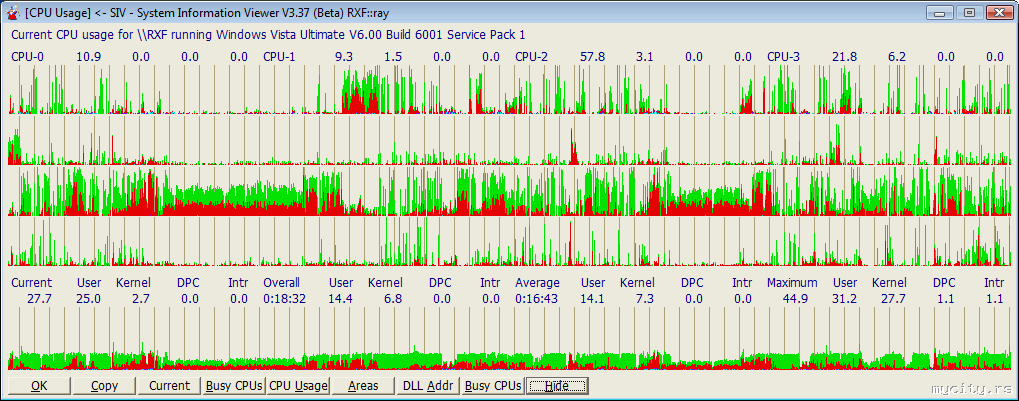Click the first CPU history graph row
Viewport: 1019px width, 401px height.
[510, 90]
